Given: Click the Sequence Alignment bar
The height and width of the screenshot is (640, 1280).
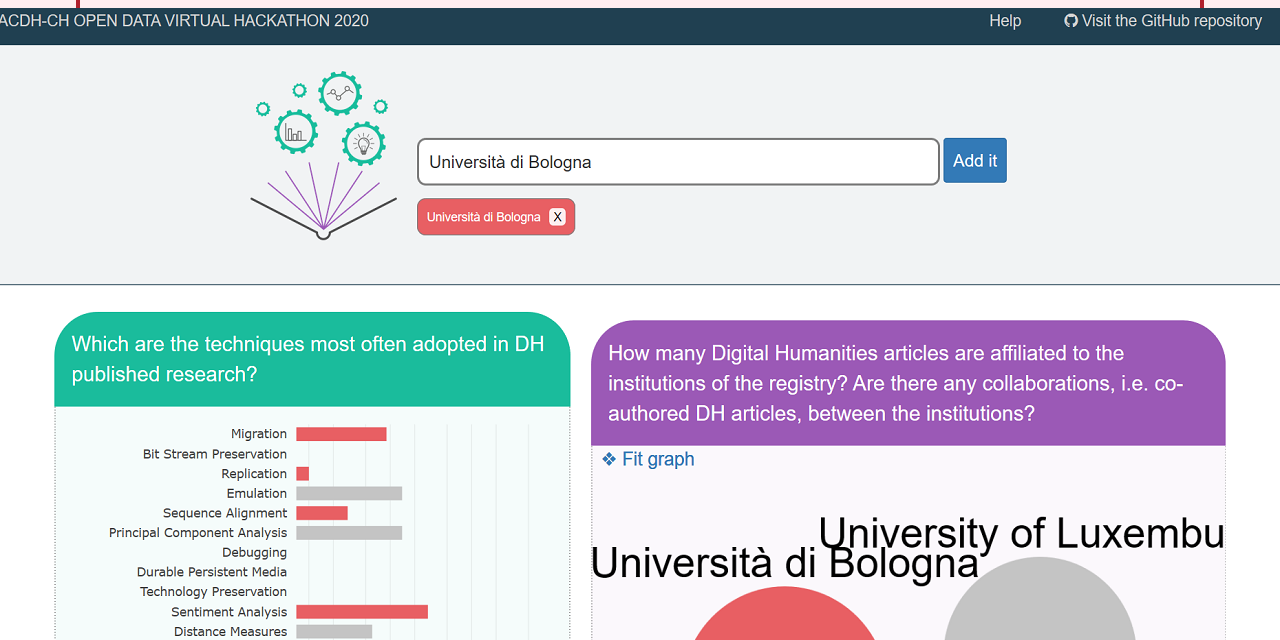Looking at the screenshot, I should [x=322, y=513].
